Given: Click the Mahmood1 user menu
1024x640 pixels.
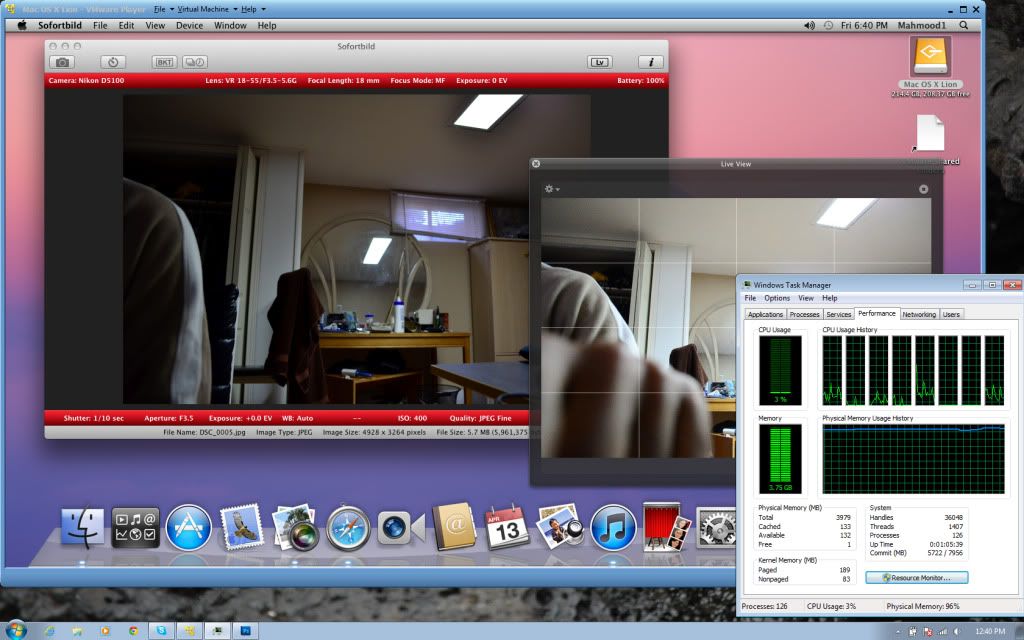Looking at the screenshot, I should (x=921, y=25).
